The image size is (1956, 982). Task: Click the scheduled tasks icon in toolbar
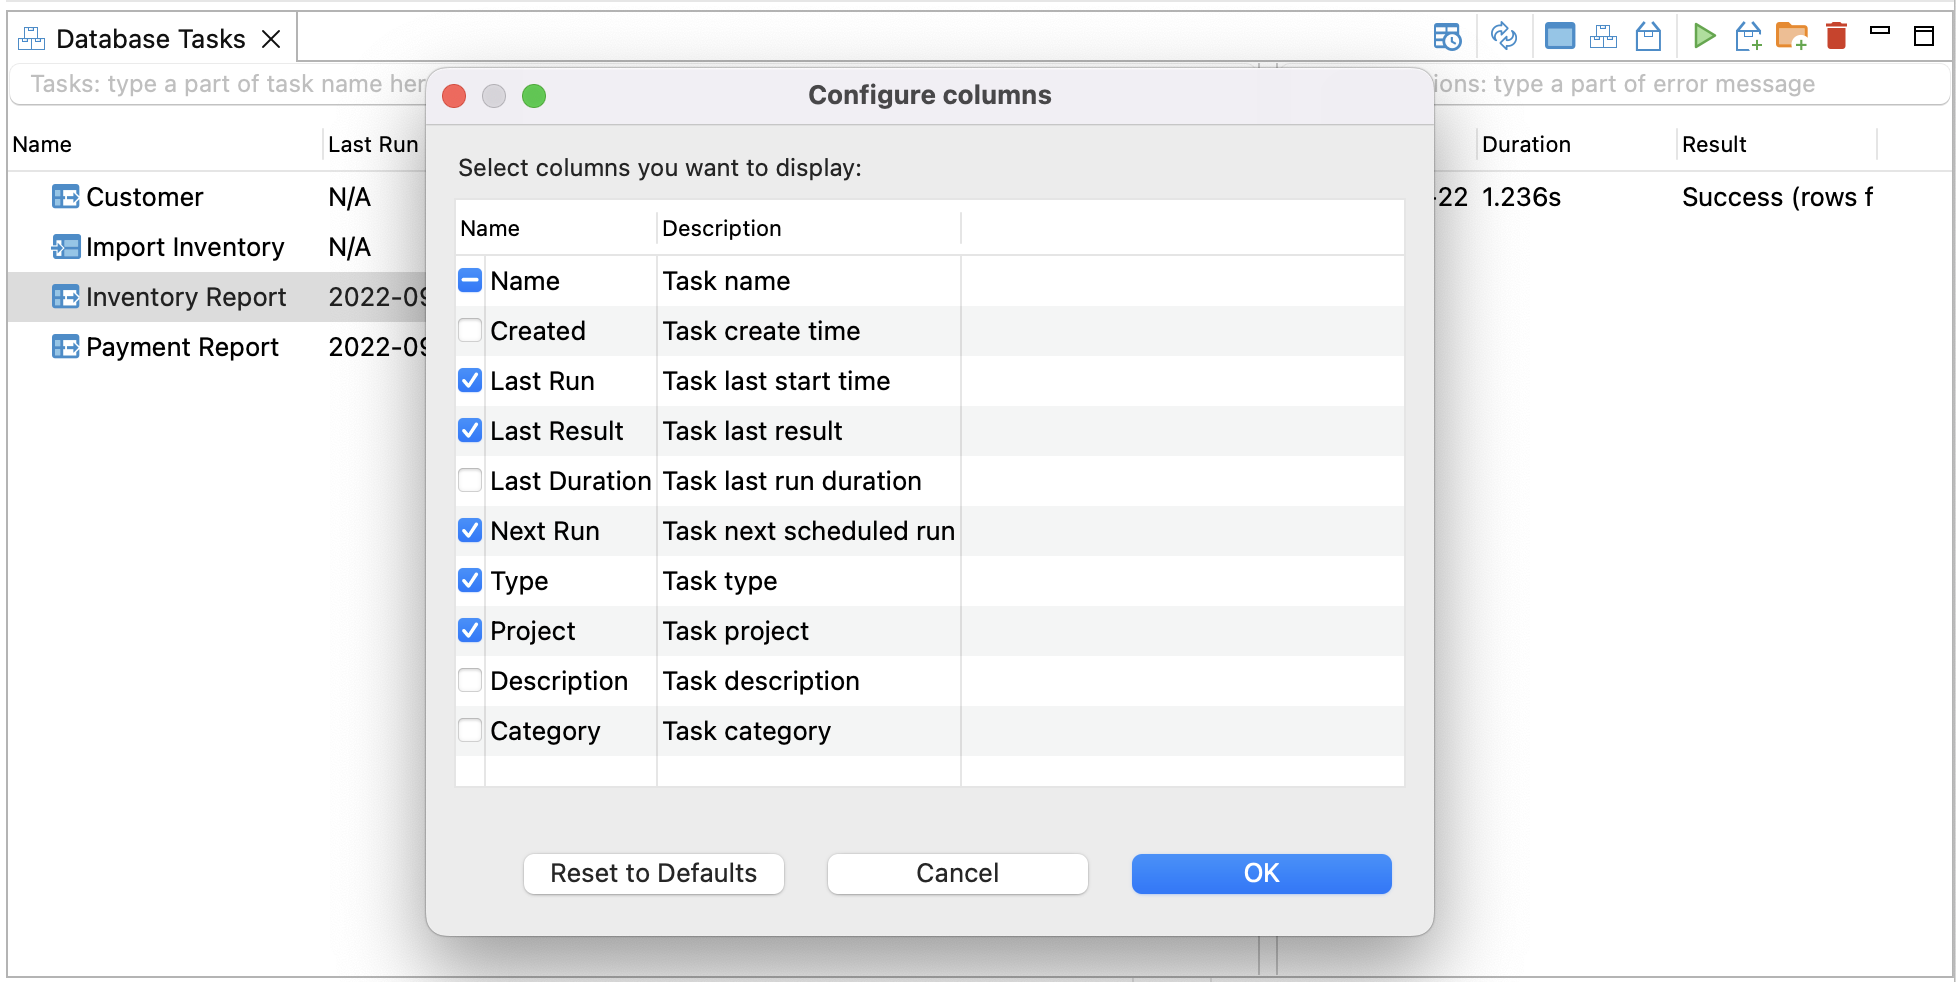click(1447, 37)
